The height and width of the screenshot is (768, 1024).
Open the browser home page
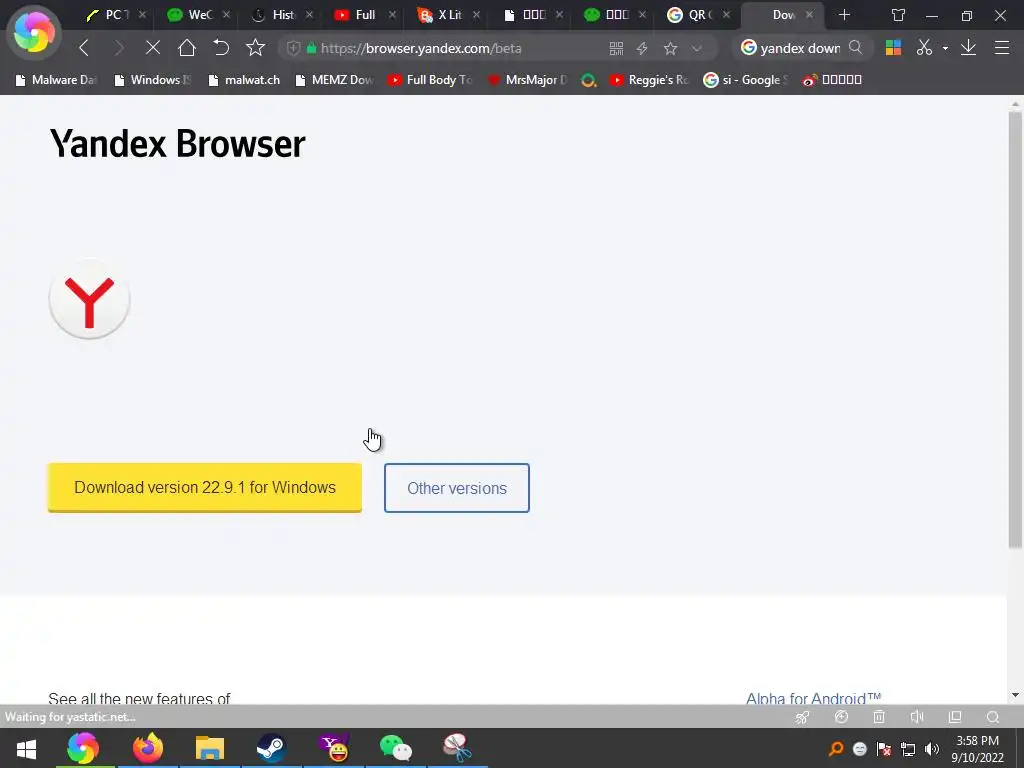click(187, 48)
